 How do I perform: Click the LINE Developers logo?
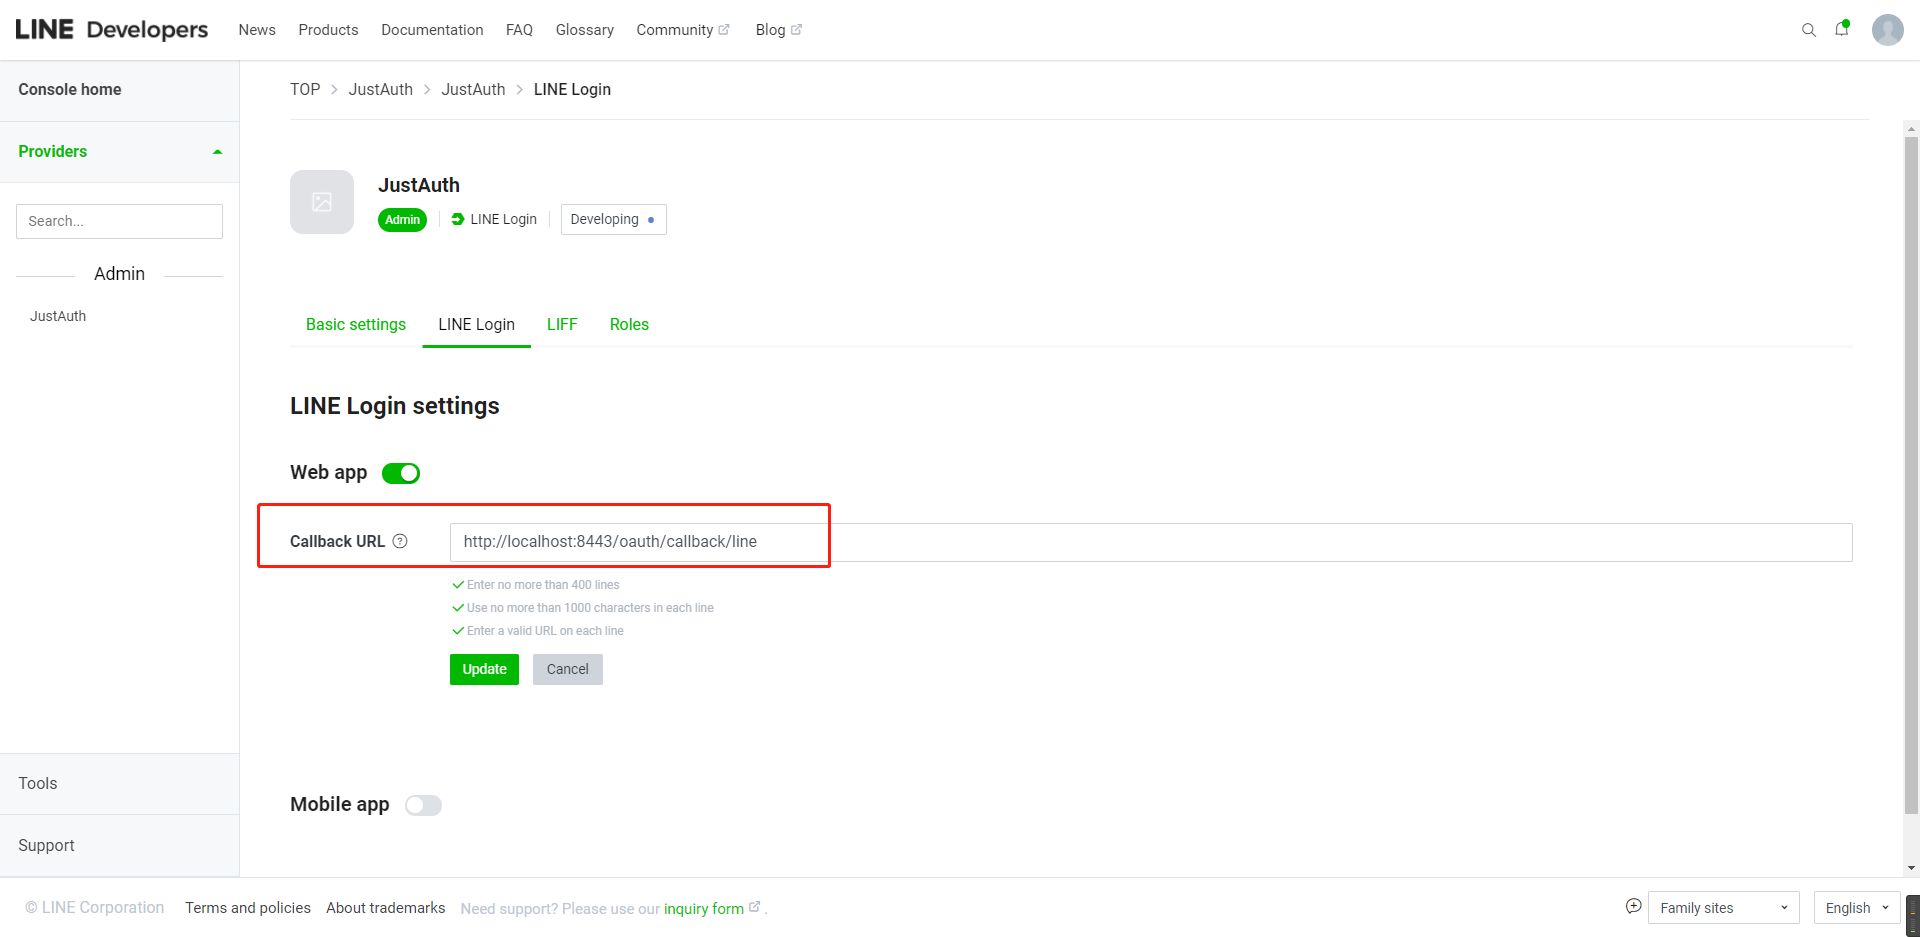coord(112,30)
